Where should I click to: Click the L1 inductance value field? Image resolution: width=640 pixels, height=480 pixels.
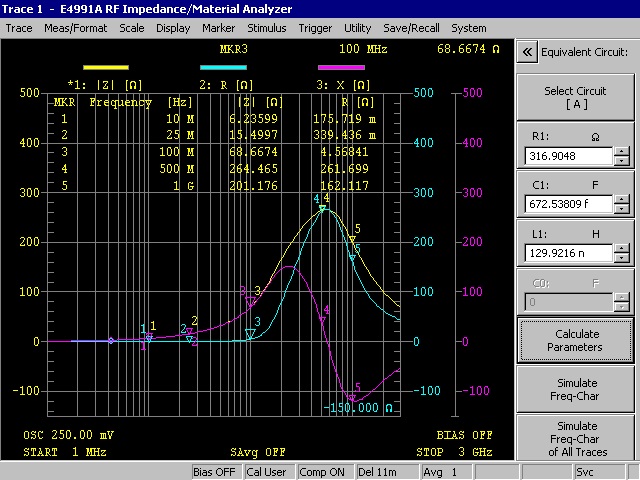[568, 252]
